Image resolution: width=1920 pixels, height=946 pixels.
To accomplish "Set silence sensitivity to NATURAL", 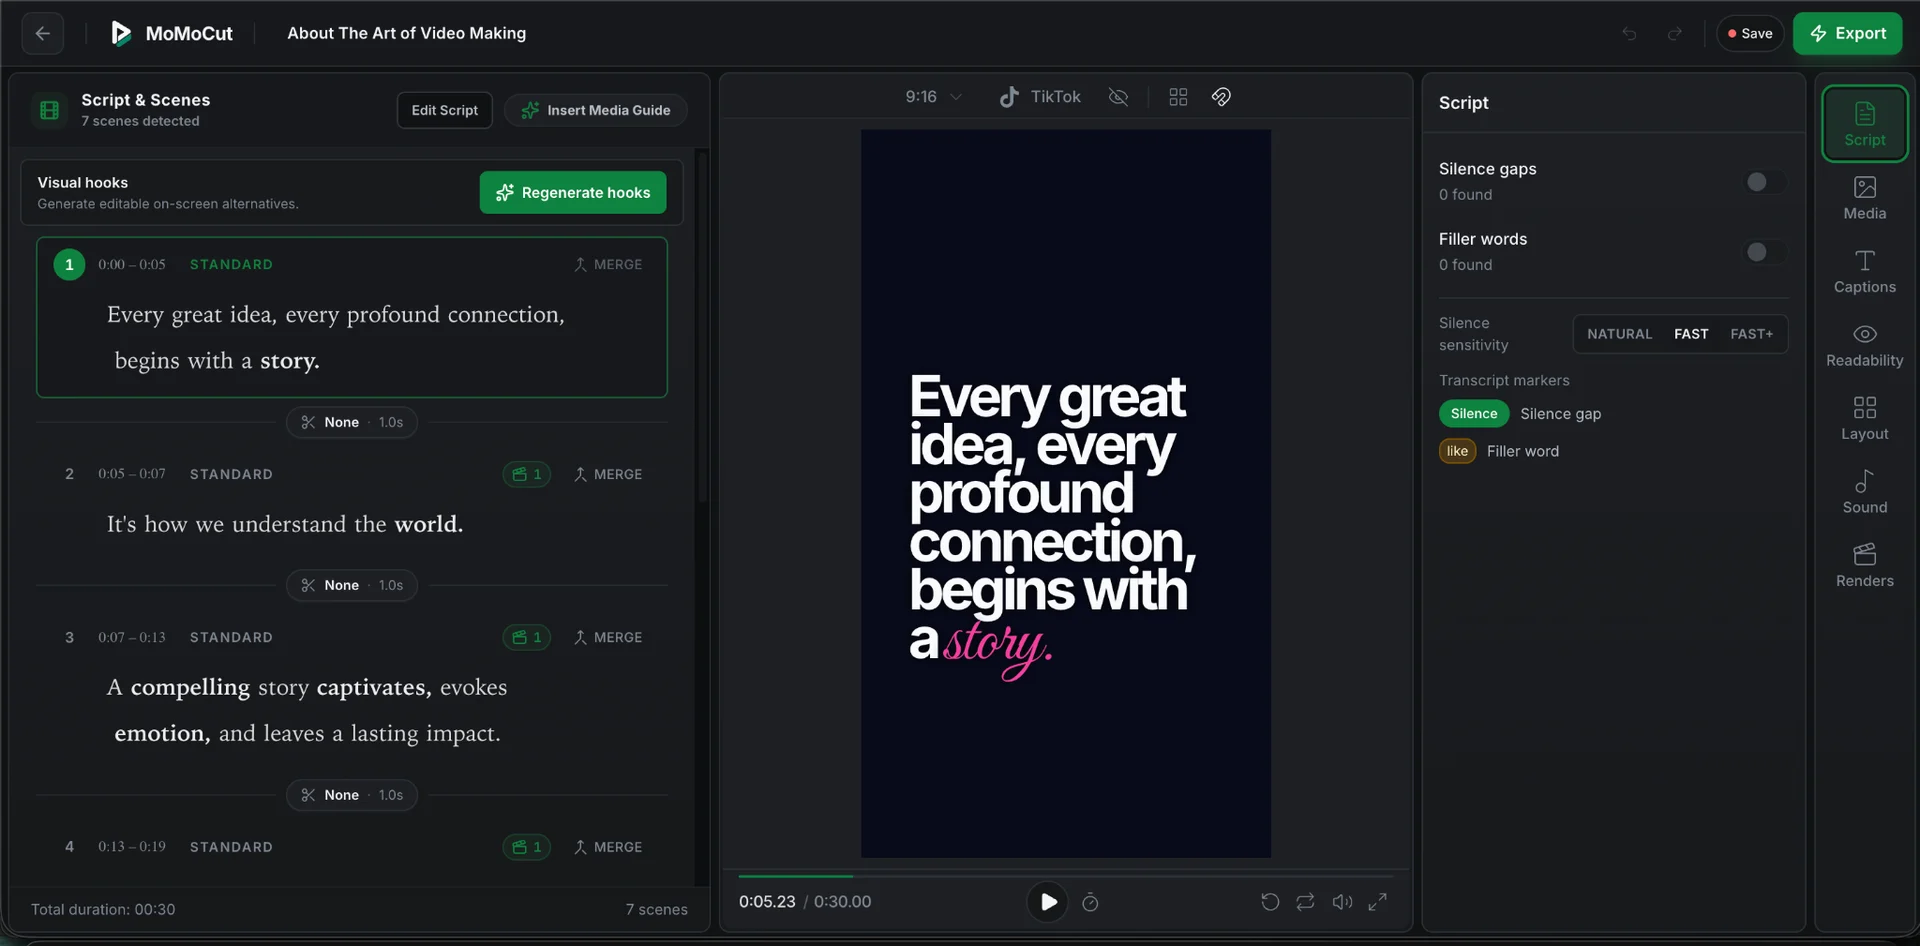I will tap(1619, 334).
